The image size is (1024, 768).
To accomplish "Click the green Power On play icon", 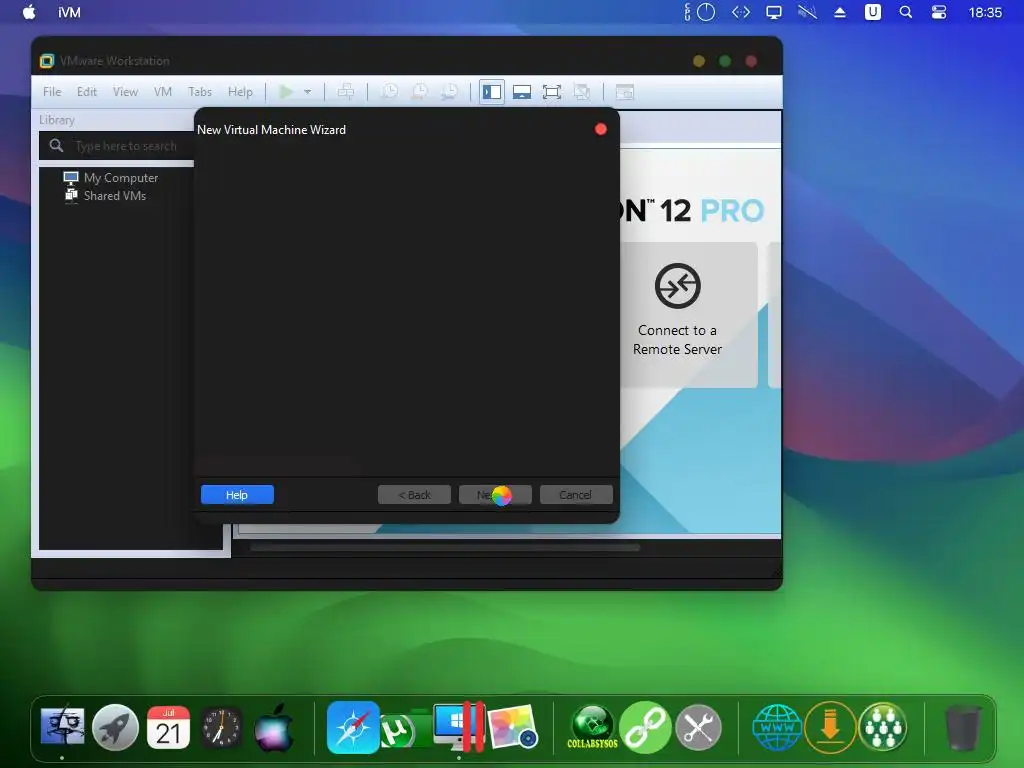I will pos(286,92).
